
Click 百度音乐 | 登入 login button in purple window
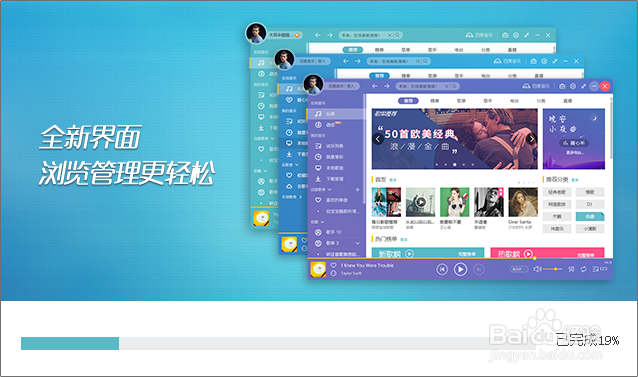[x=342, y=86]
